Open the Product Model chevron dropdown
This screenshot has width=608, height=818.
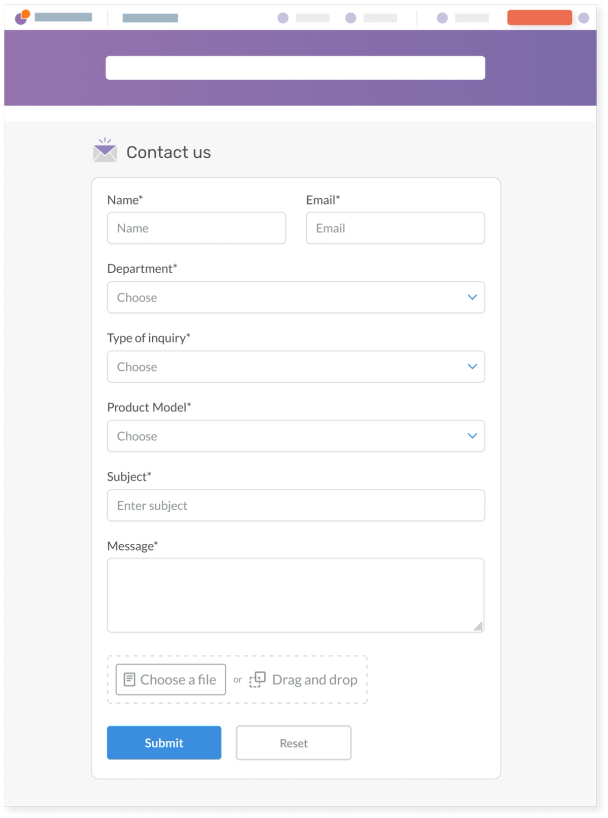click(472, 436)
